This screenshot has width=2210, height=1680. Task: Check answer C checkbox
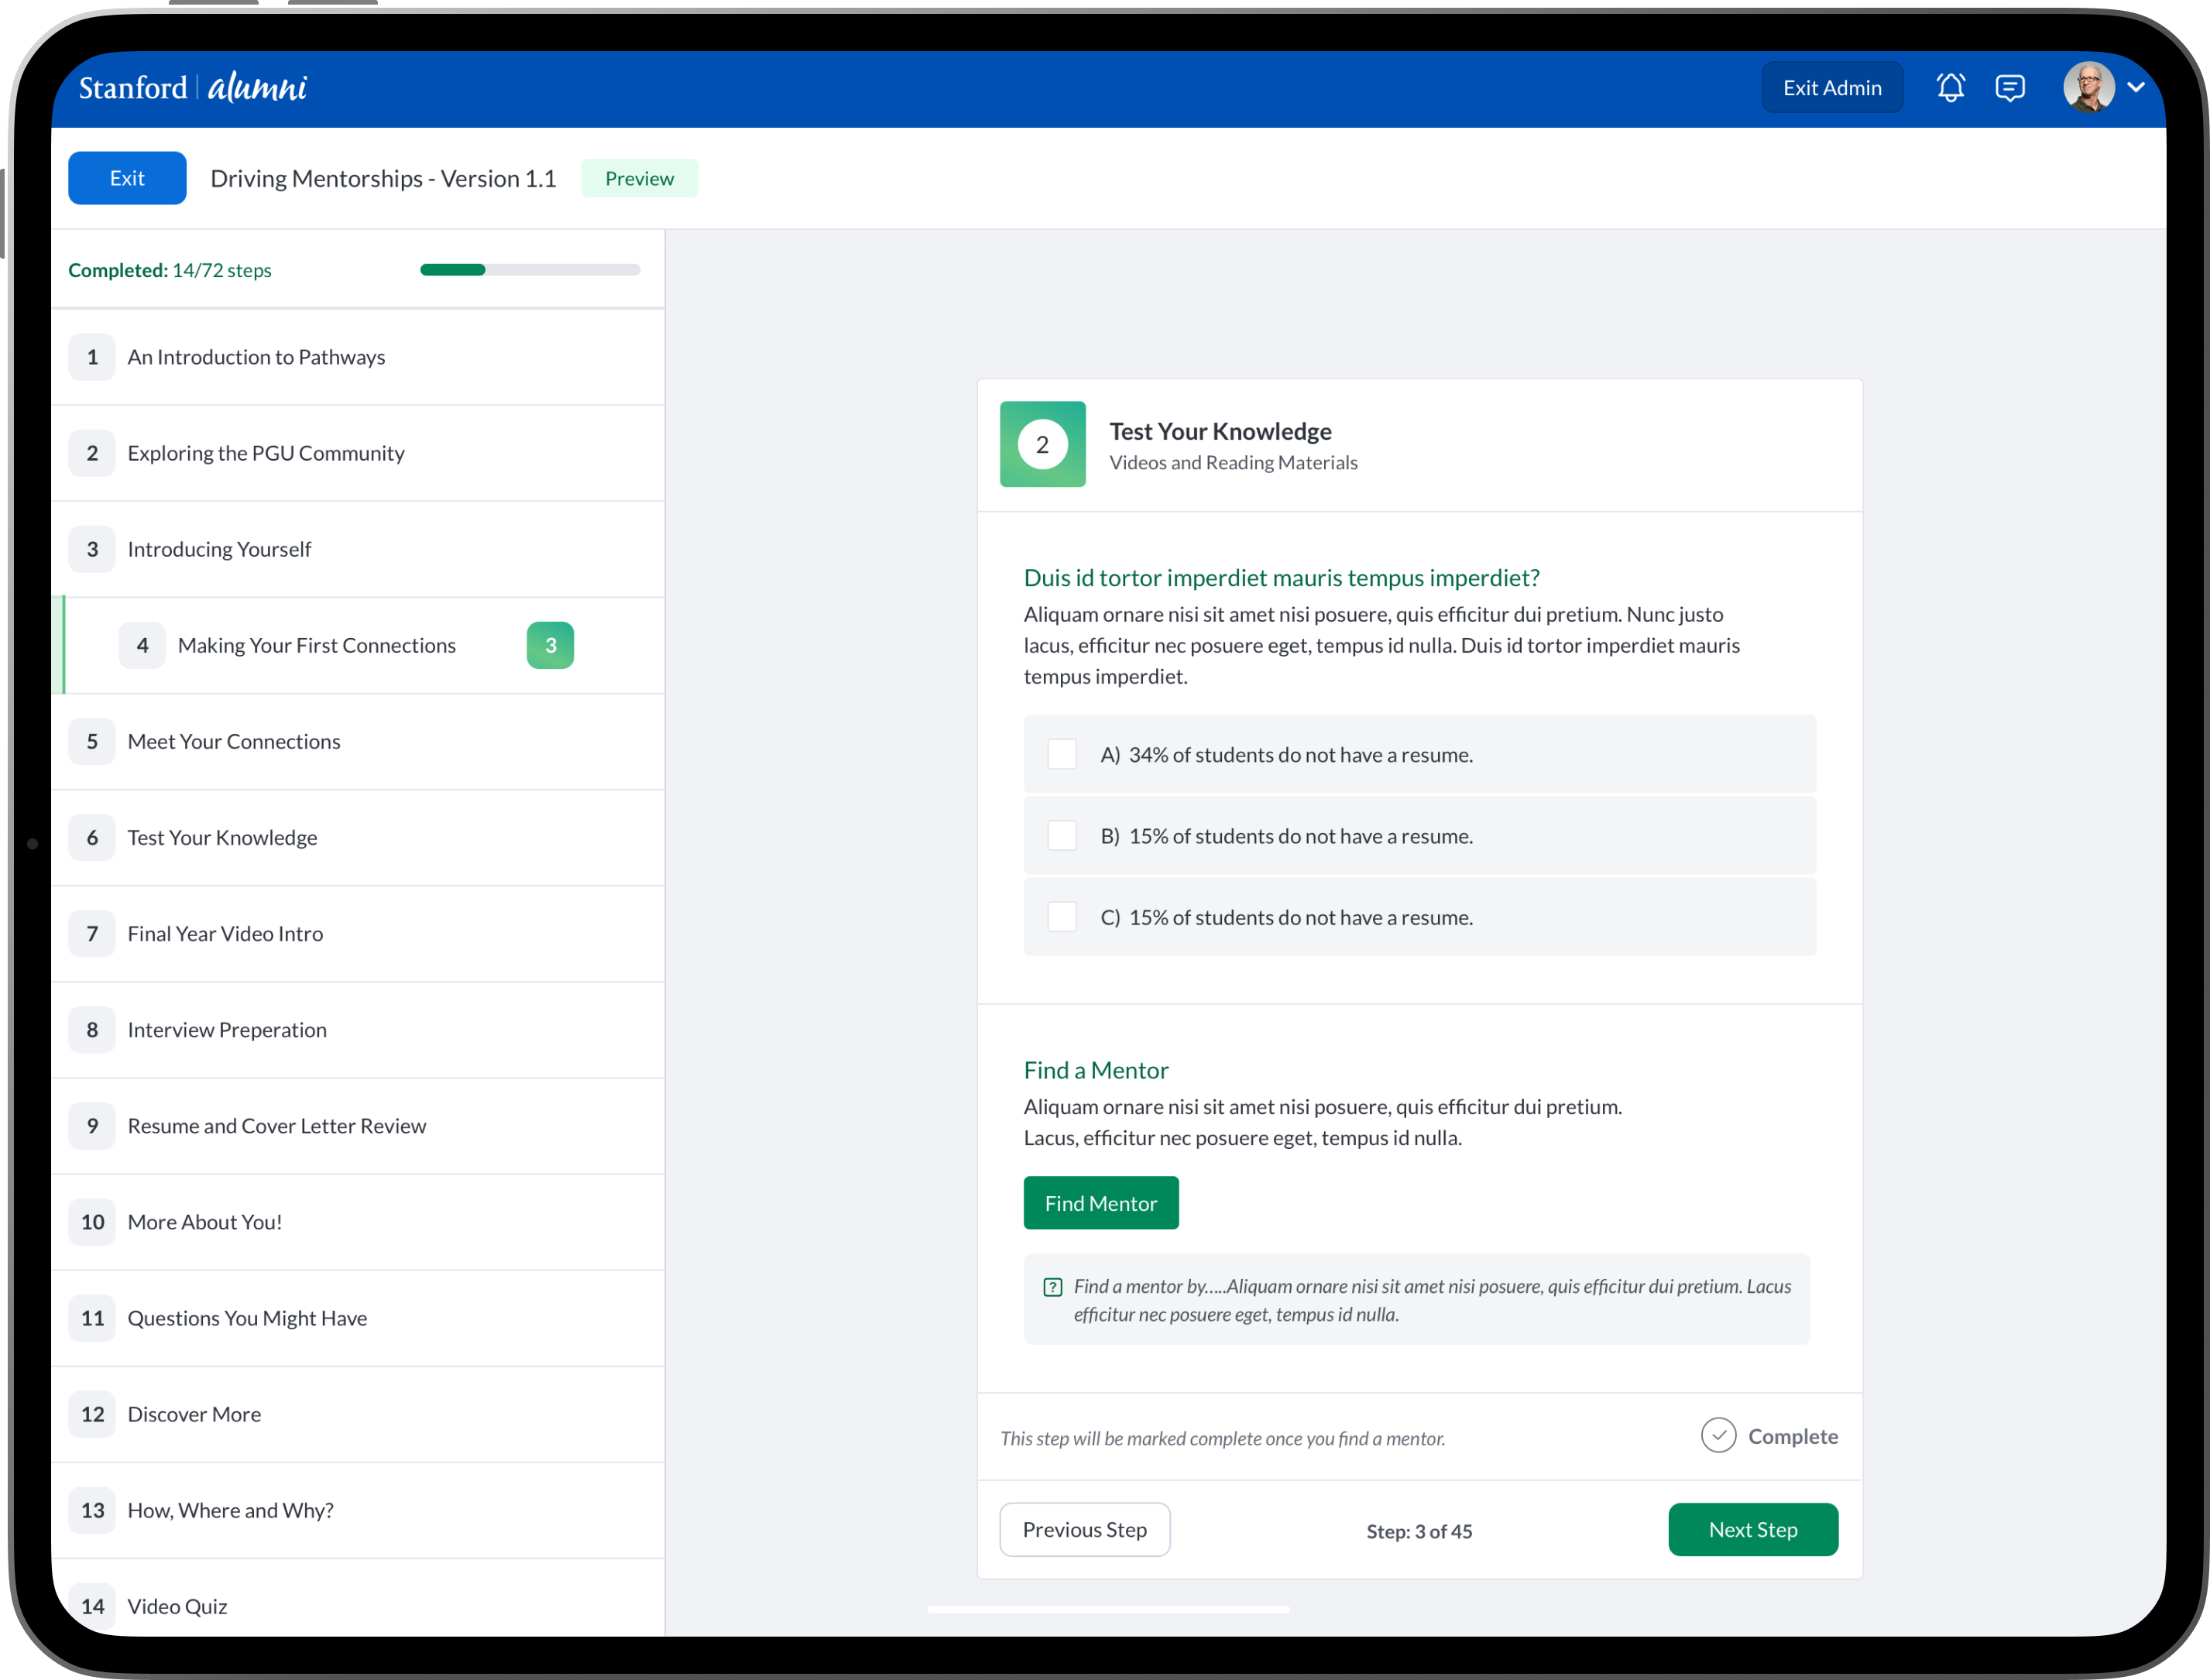[x=1062, y=917]
